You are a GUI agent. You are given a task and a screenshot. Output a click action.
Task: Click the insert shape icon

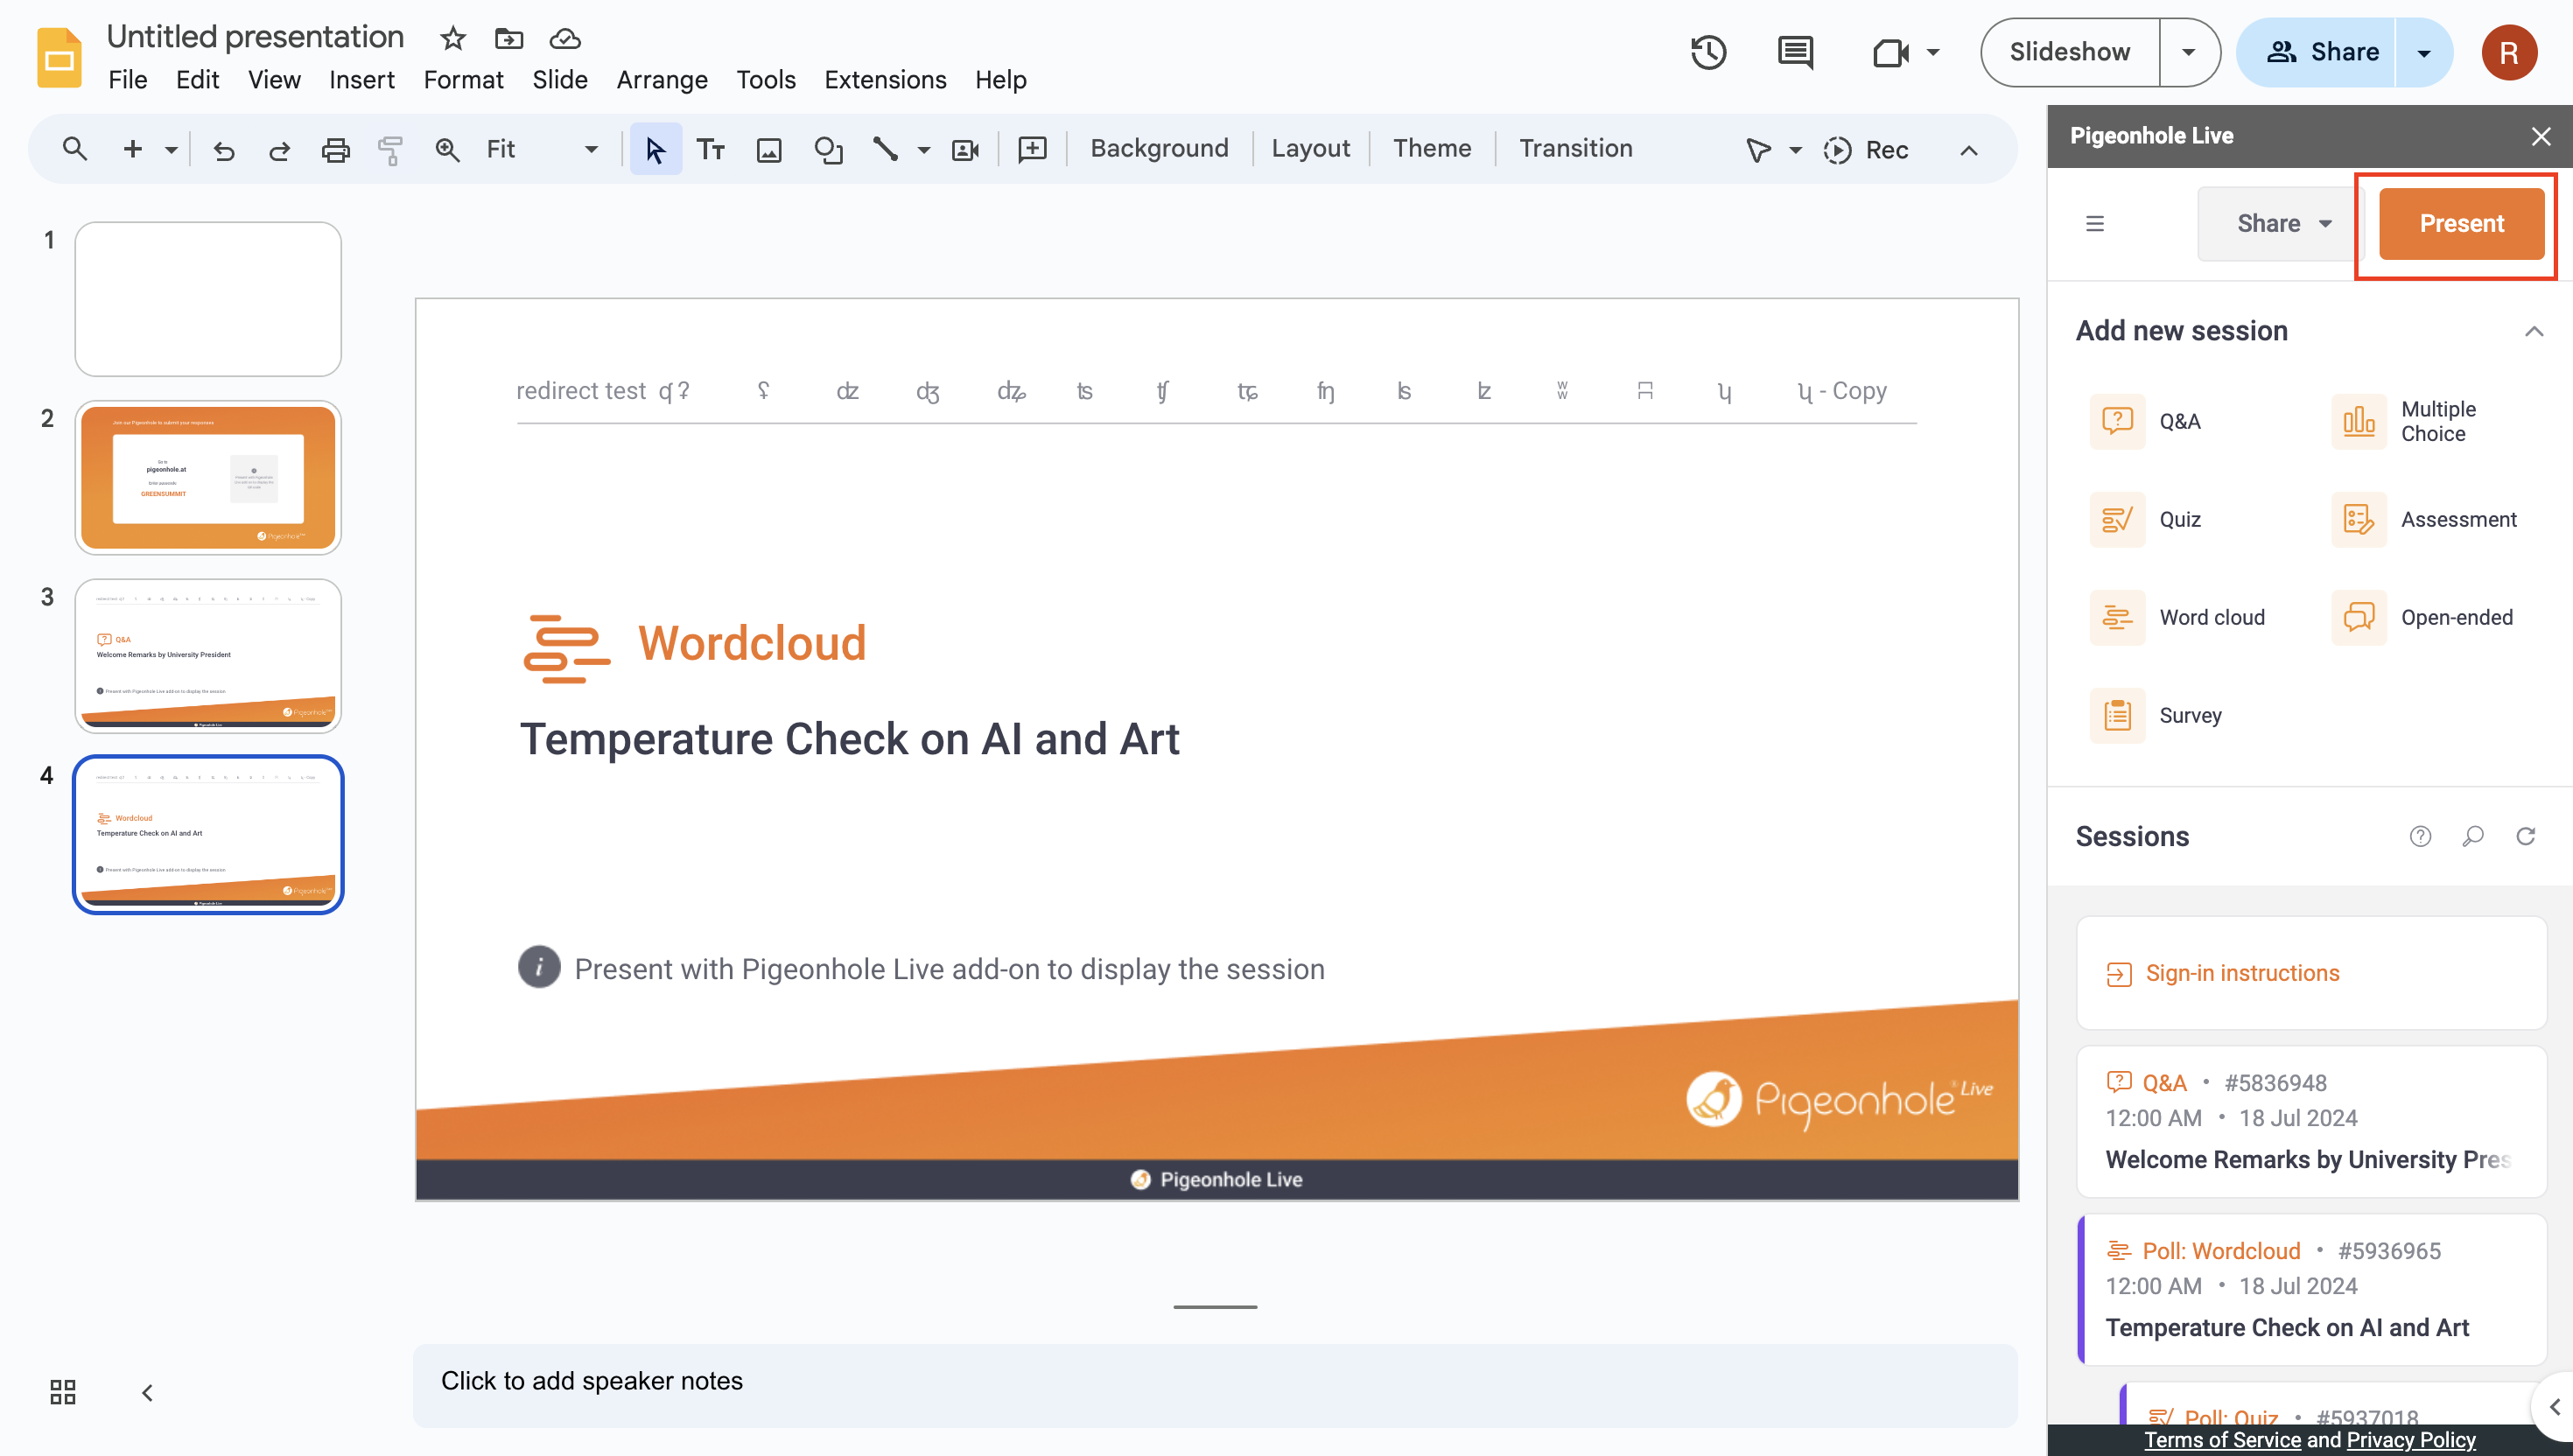tap(828, 150)
